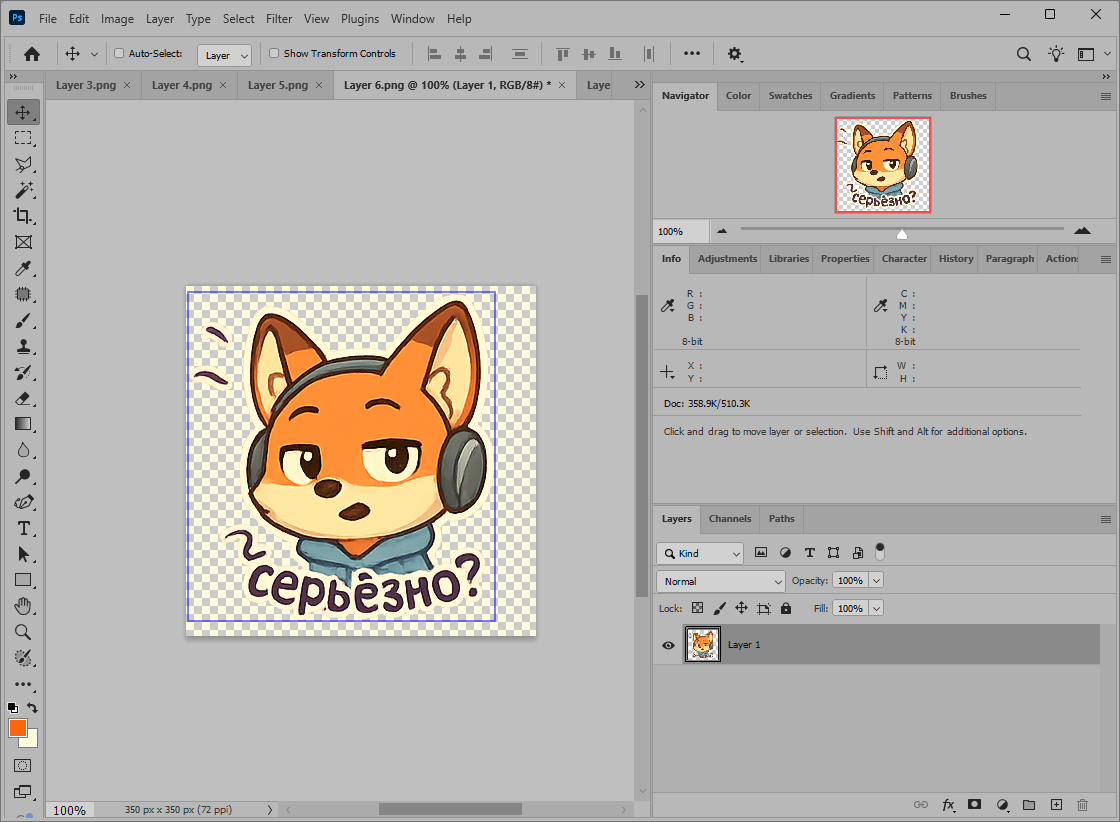Activate the Eraser tool
Image resolution: width=1120 pixels, height=822 pixels.
pyautogui.click(x=23, y=398)
